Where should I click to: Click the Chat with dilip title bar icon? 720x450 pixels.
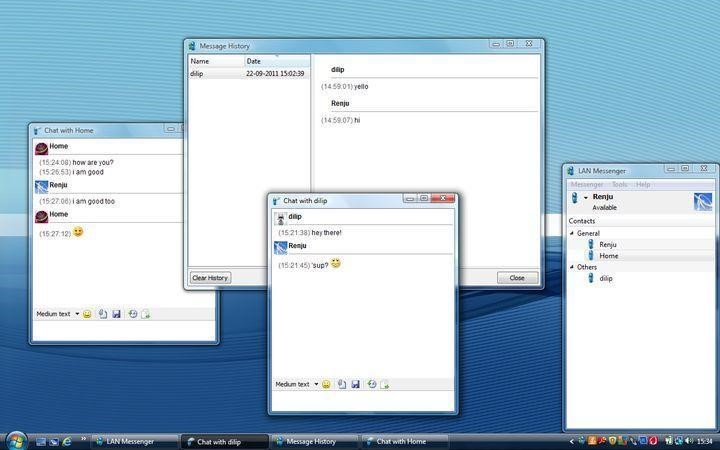click(276, 201)
